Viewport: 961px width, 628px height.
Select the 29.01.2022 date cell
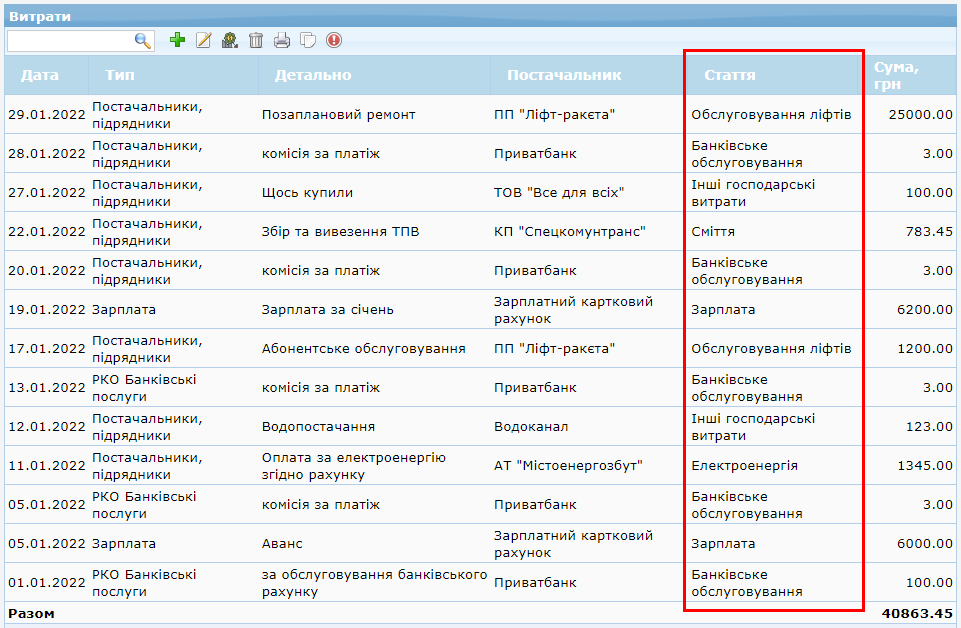pyautogui.click(x=47, y=115)
